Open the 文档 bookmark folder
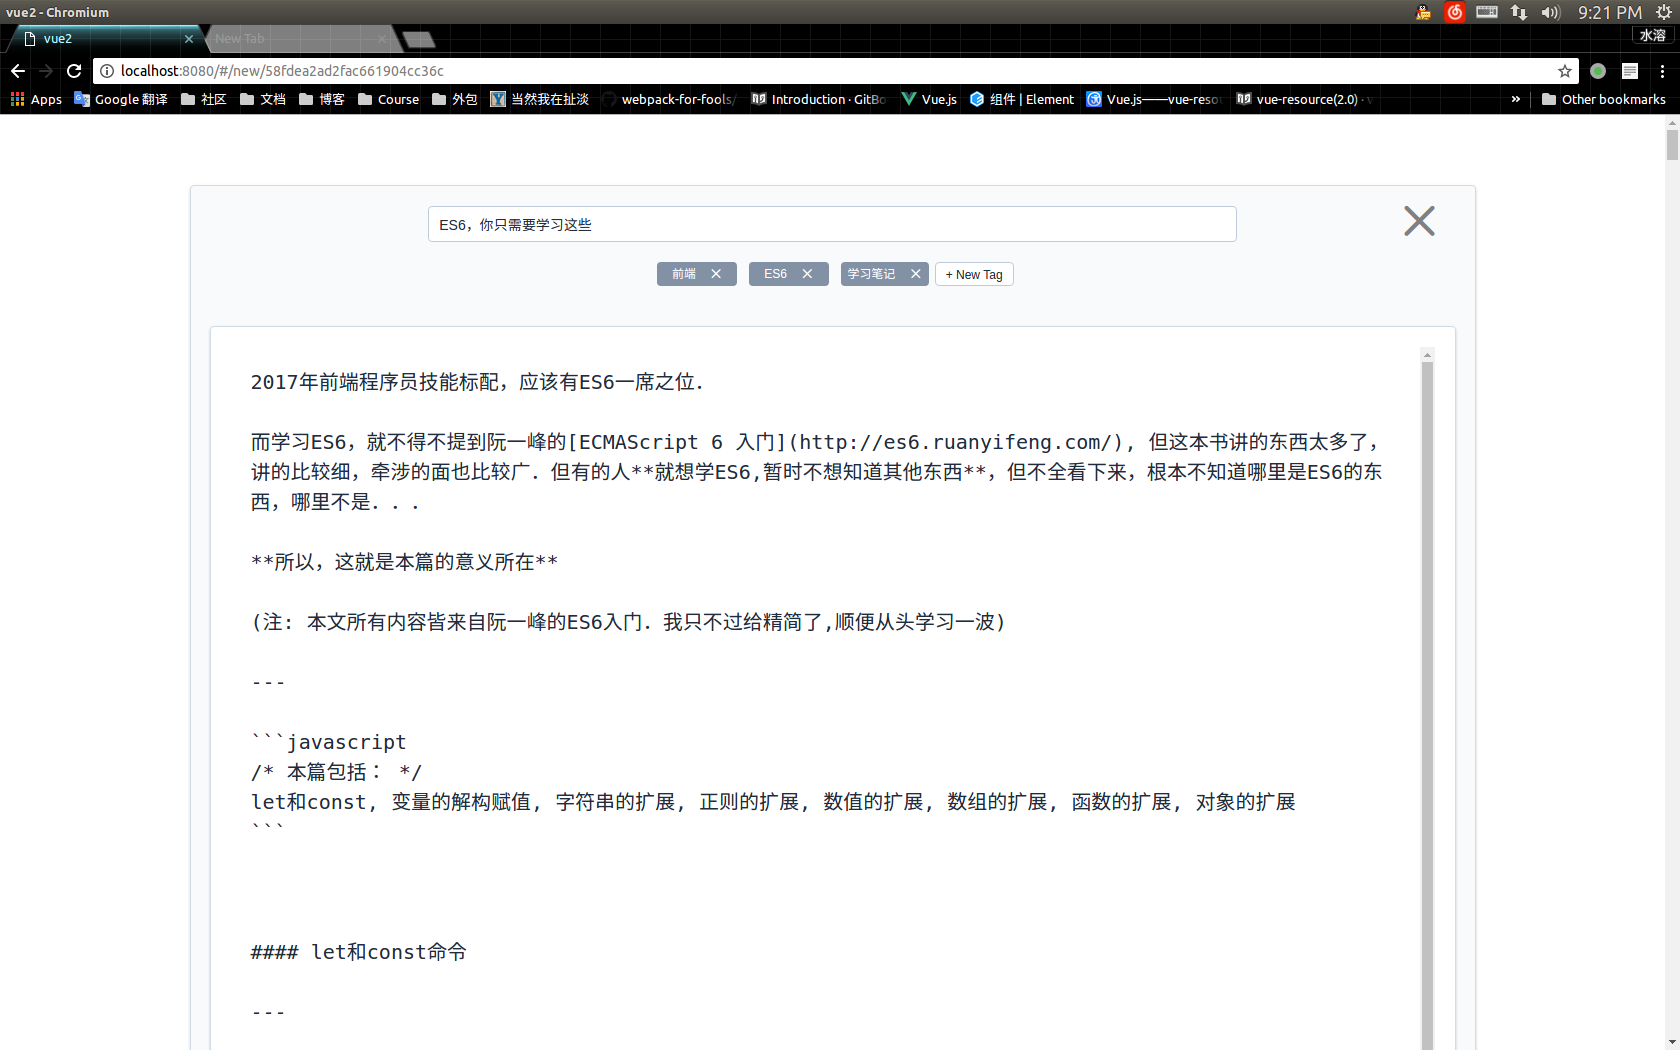This screenshot has width=1680, height=1050. [263, 99]
